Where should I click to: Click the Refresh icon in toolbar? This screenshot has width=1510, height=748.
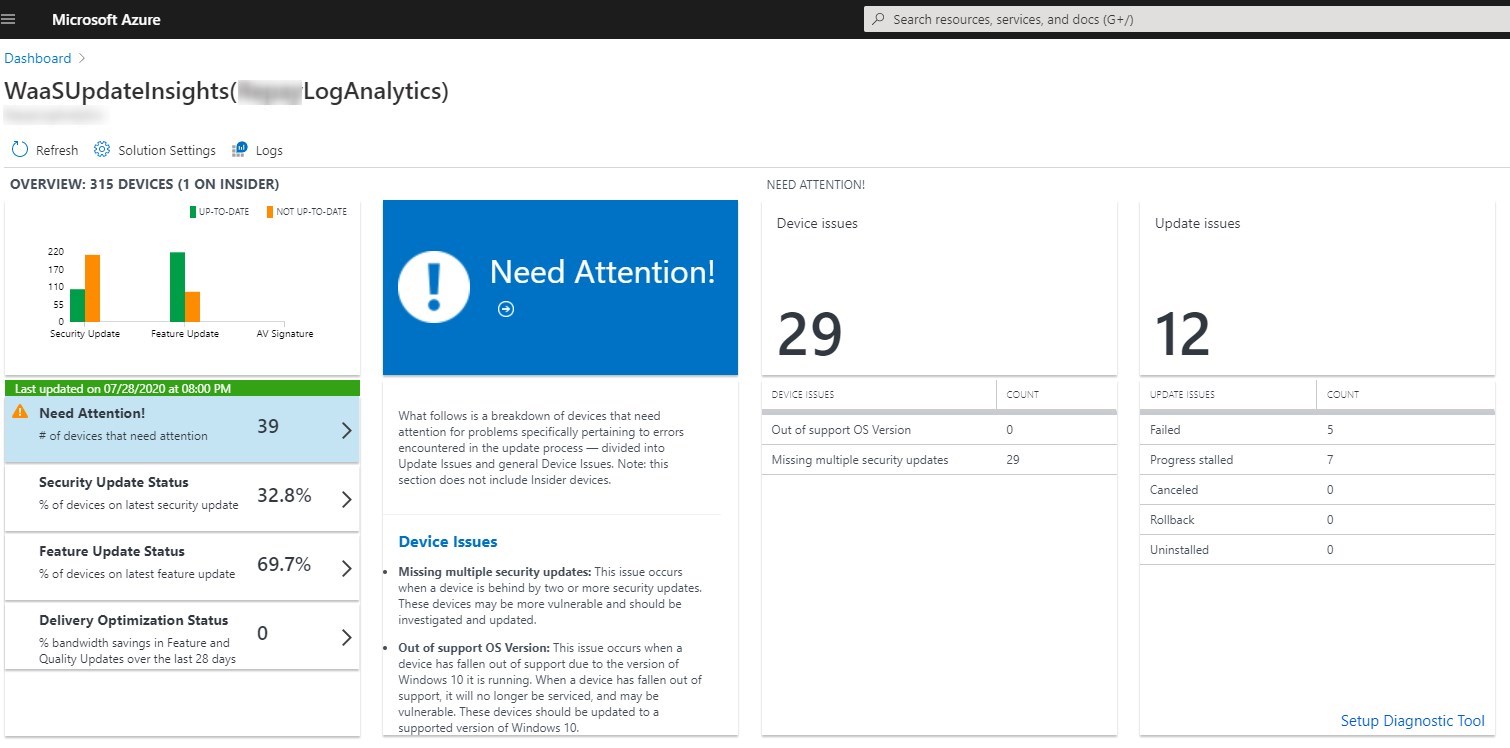pos(20,150)
